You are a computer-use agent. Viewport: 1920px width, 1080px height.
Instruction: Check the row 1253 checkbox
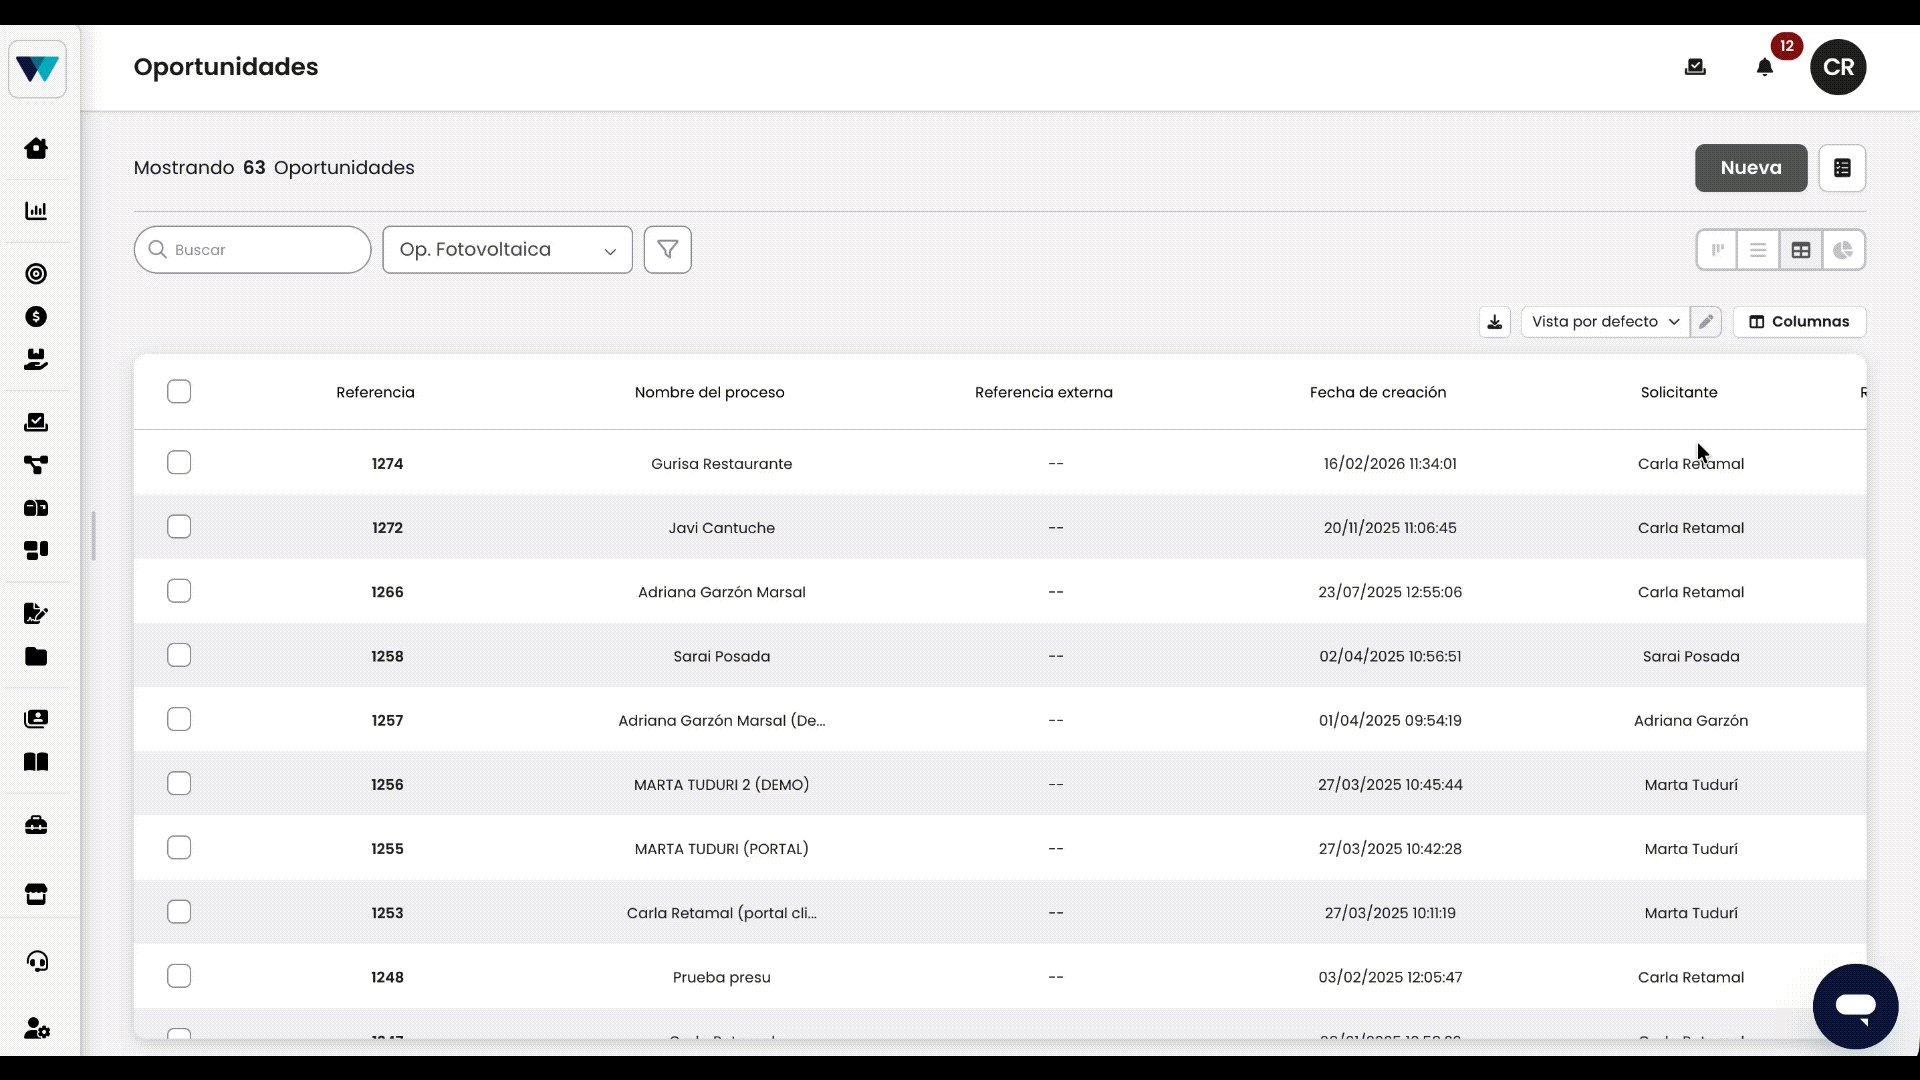[179, 911]
